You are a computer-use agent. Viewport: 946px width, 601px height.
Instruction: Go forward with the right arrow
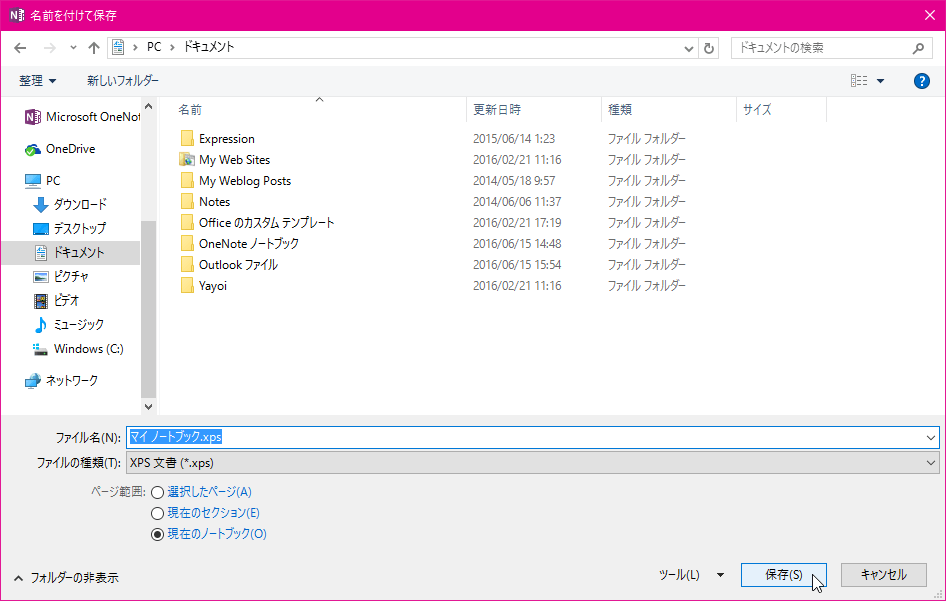point(49,48)
